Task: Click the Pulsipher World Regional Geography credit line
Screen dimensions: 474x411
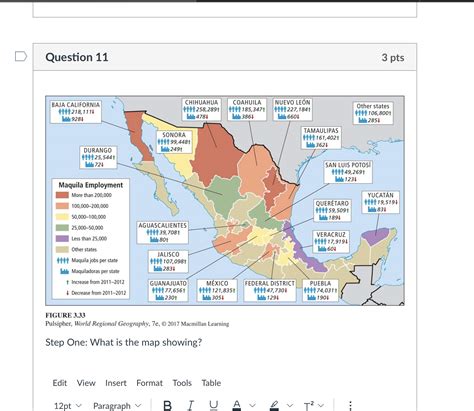Action: coord(137,324)
